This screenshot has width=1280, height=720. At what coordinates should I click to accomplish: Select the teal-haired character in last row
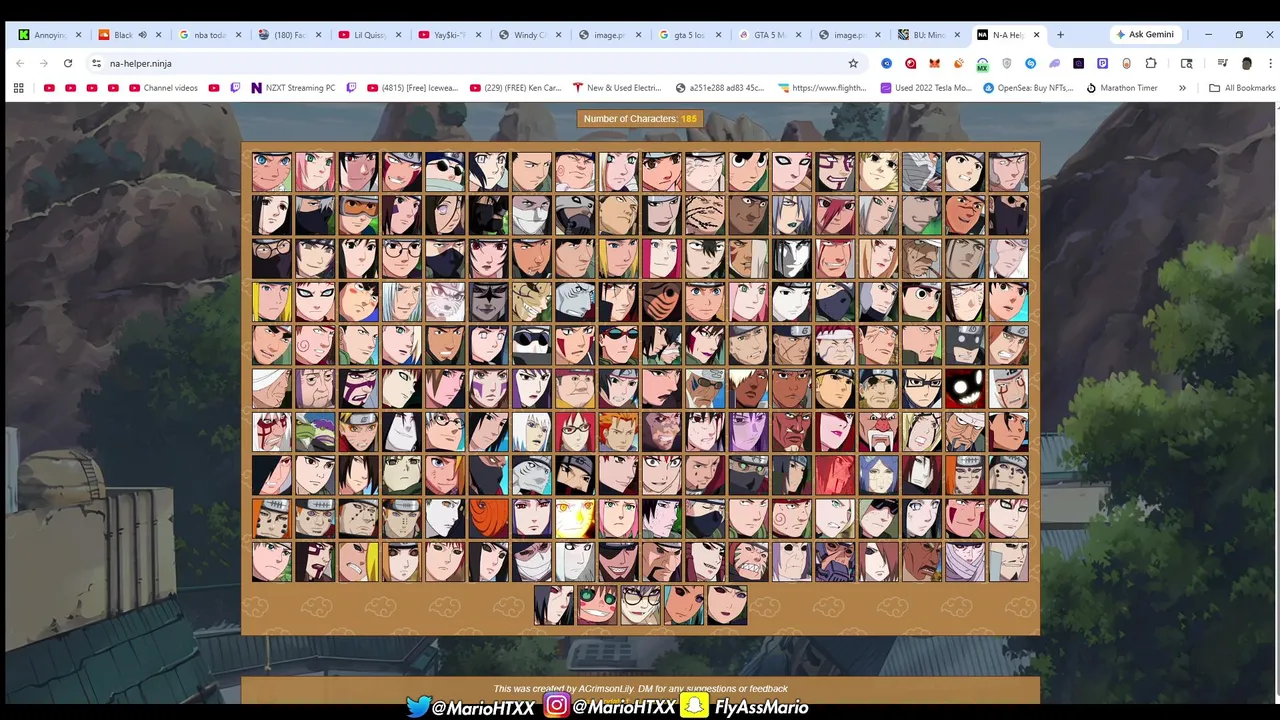(x=684, y=606)
